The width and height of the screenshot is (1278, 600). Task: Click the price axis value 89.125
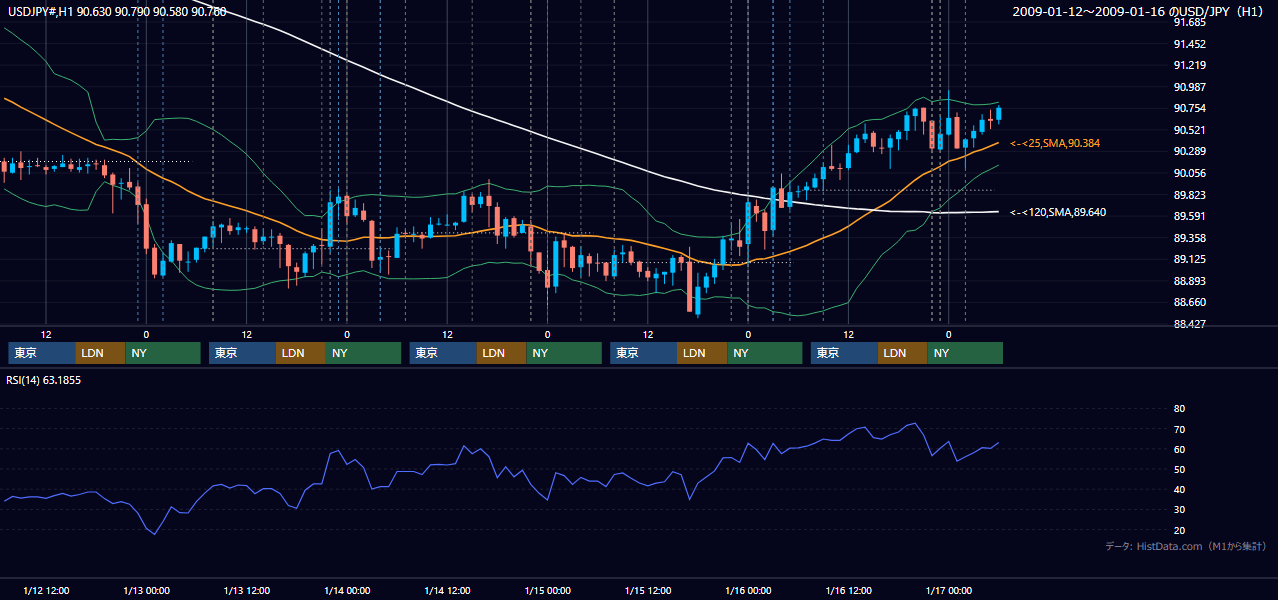[x=1189, y=259]
